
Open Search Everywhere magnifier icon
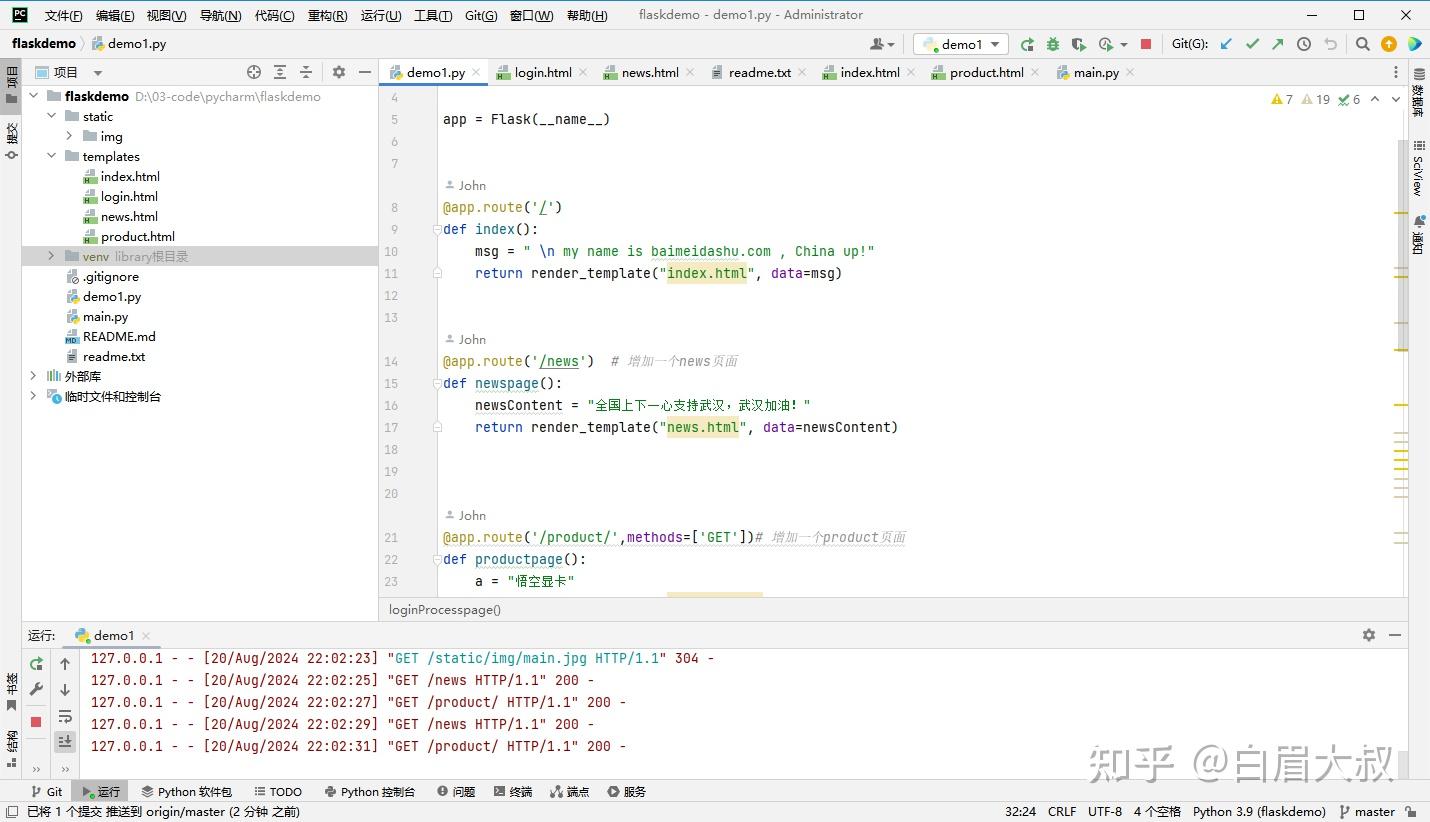1362,44
